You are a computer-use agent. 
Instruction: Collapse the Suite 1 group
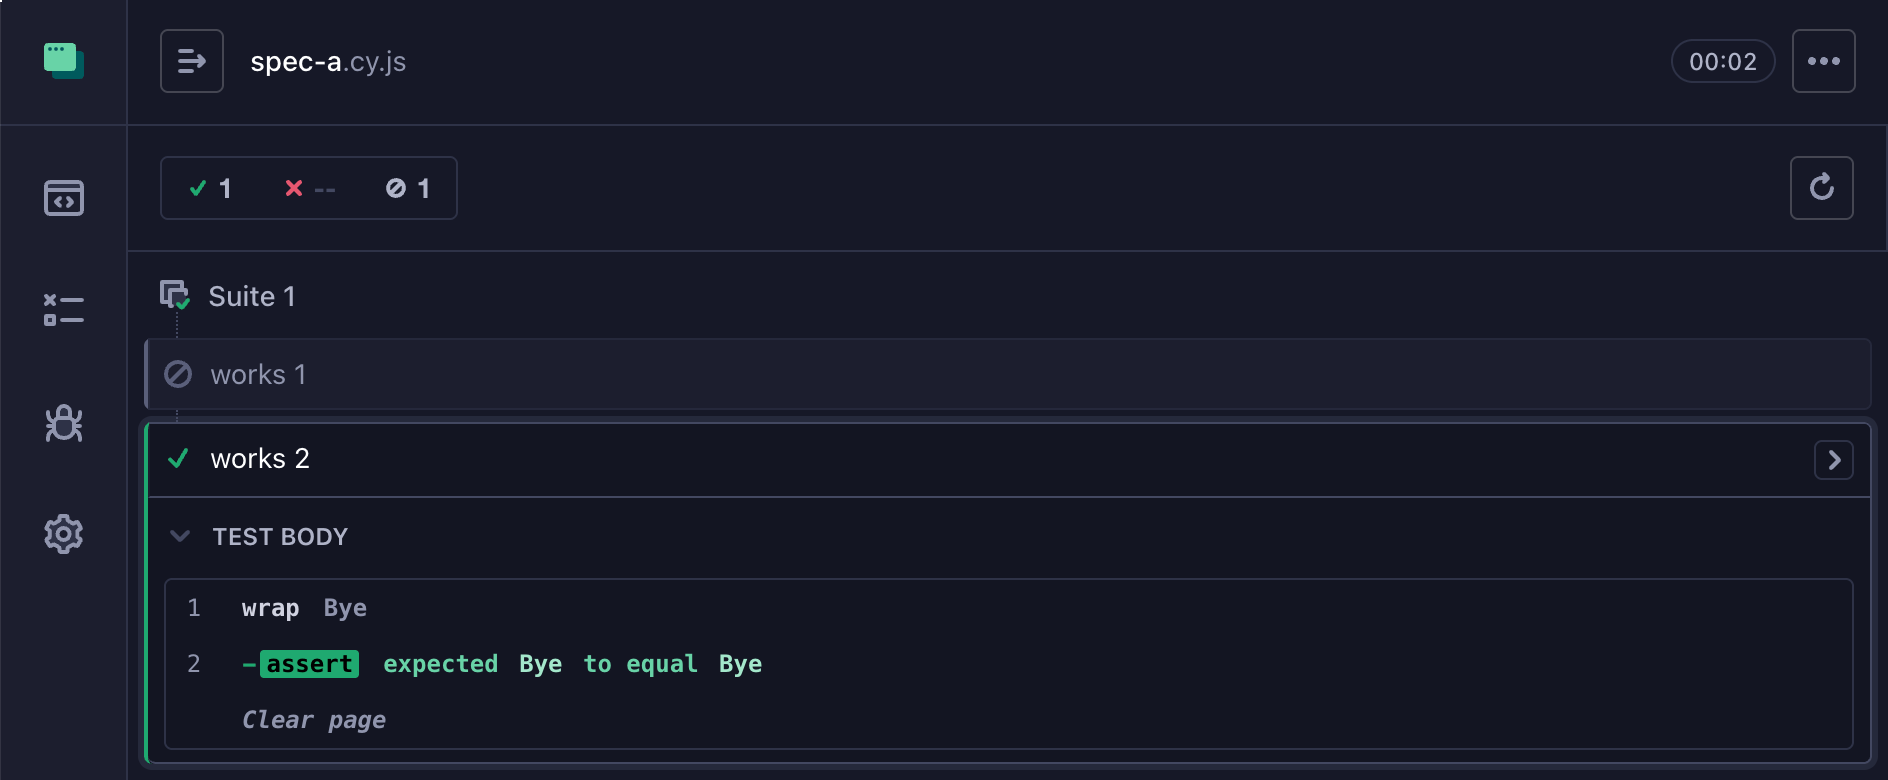point(252,296)
